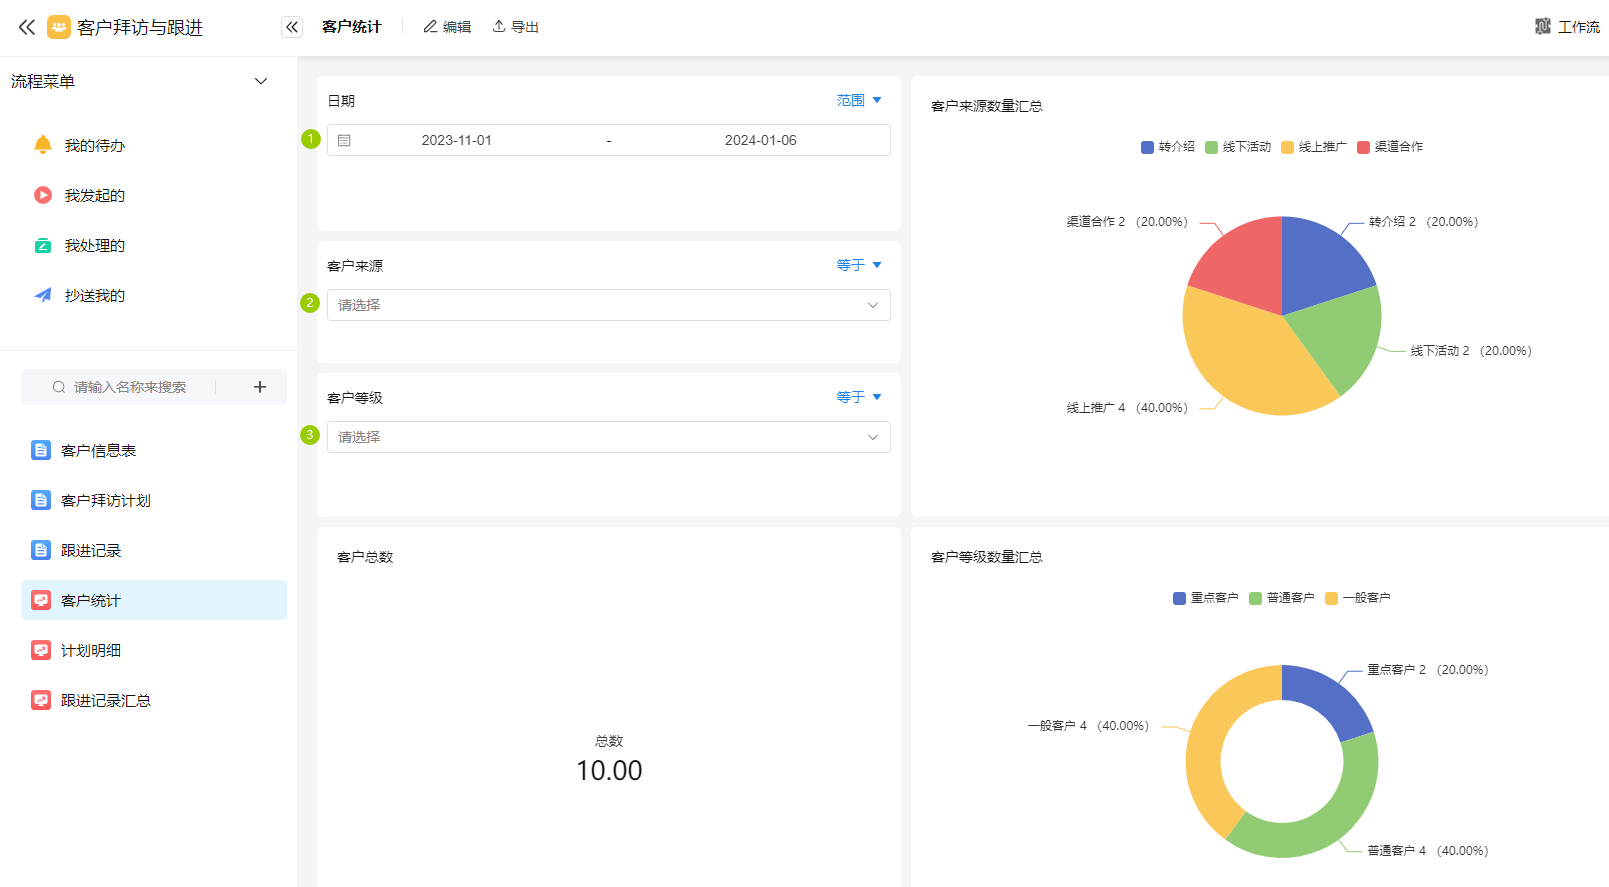Viewport: 1609px width, 887px height.
Task: Click the red chart icon for 客户统计
Action: pos(41,600)
